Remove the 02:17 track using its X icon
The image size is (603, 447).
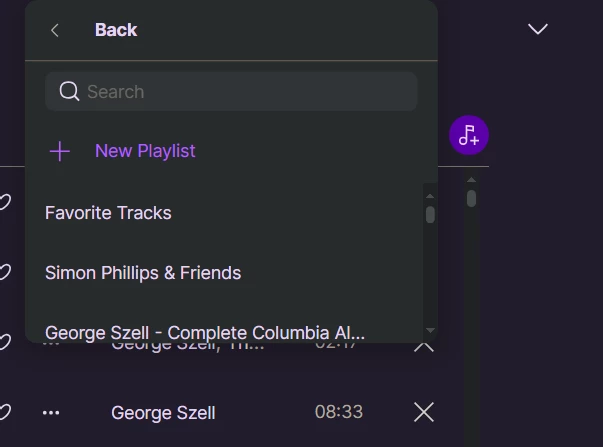coord(424,346)
